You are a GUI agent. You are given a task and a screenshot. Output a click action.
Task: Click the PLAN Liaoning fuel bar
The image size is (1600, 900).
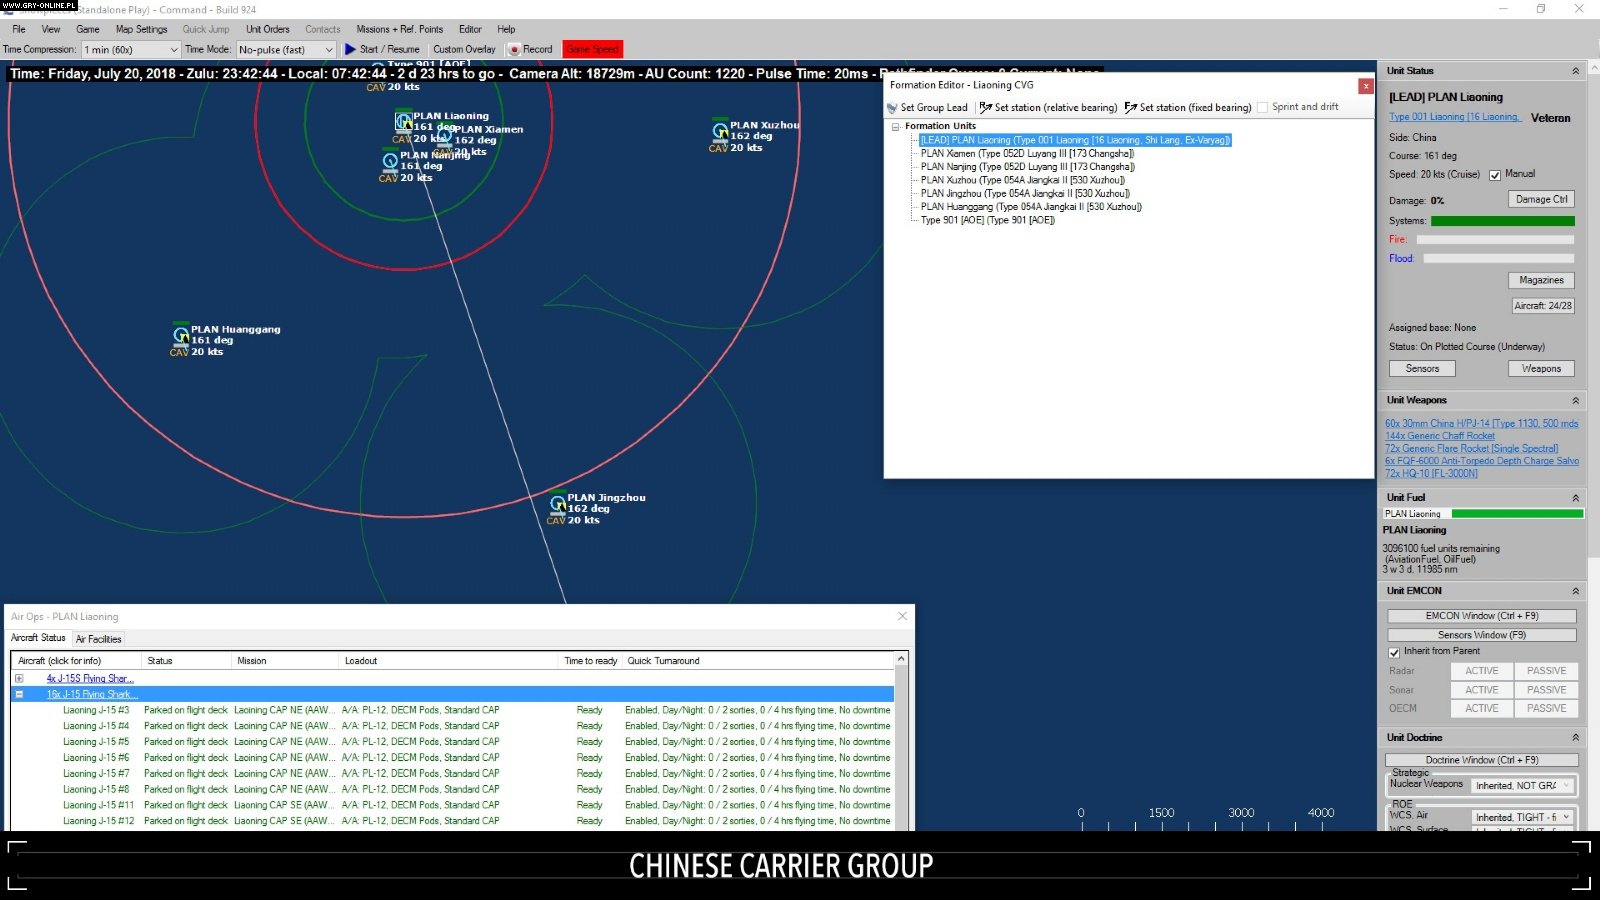pos(1483,513)
